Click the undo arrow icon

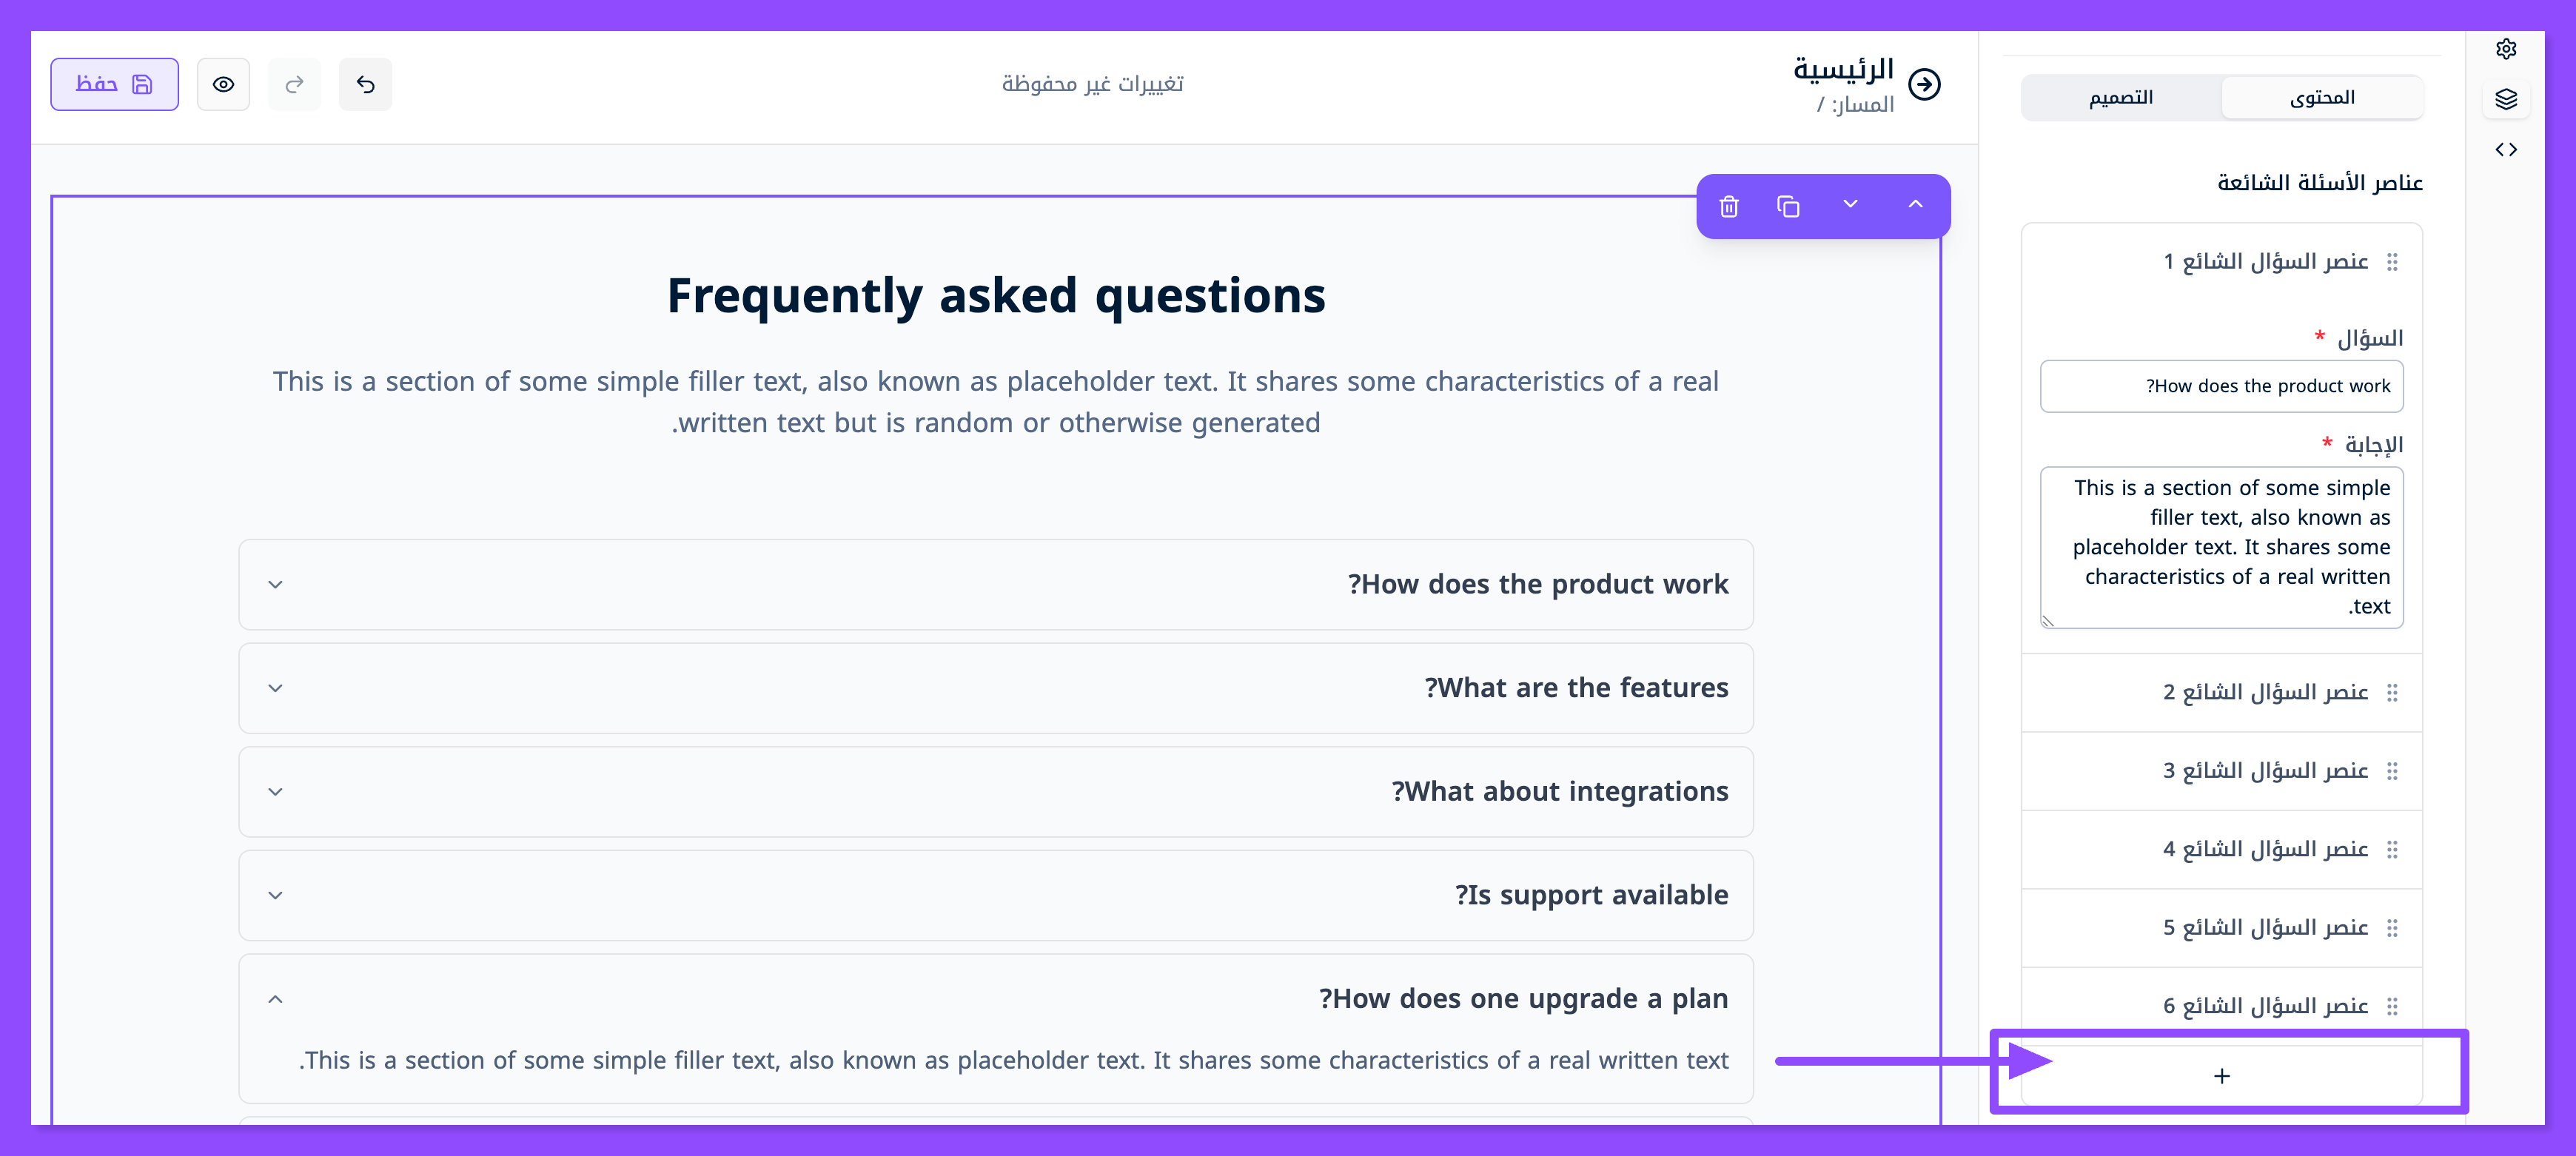pyautogui.click(x=366, y=85)
